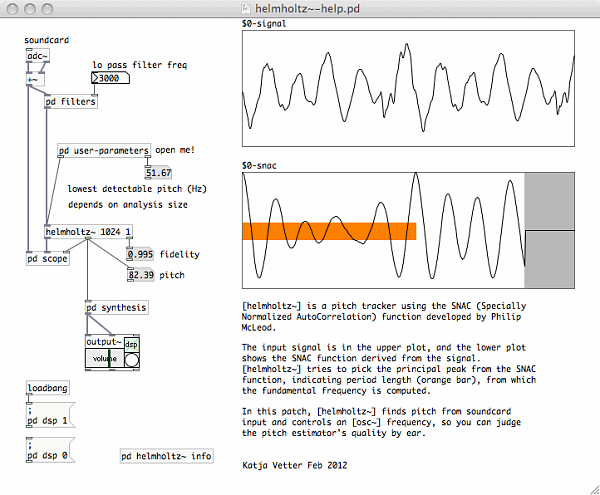Viewport: 600px width, 495px height.
Task: Open the pd user-parameters subpatch
Action: pyautogui.click(x=103, y=150)
